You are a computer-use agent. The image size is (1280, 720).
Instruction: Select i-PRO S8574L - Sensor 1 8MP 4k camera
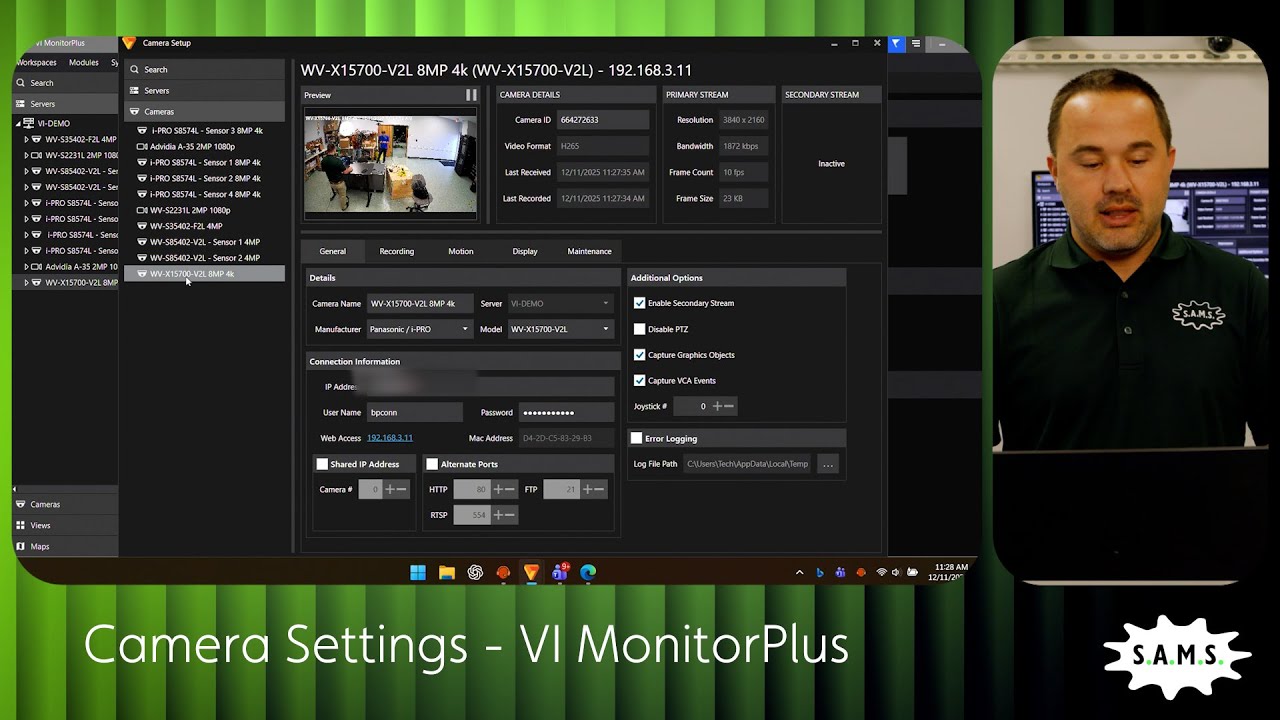pyautogui.click(x=205, y=162)
